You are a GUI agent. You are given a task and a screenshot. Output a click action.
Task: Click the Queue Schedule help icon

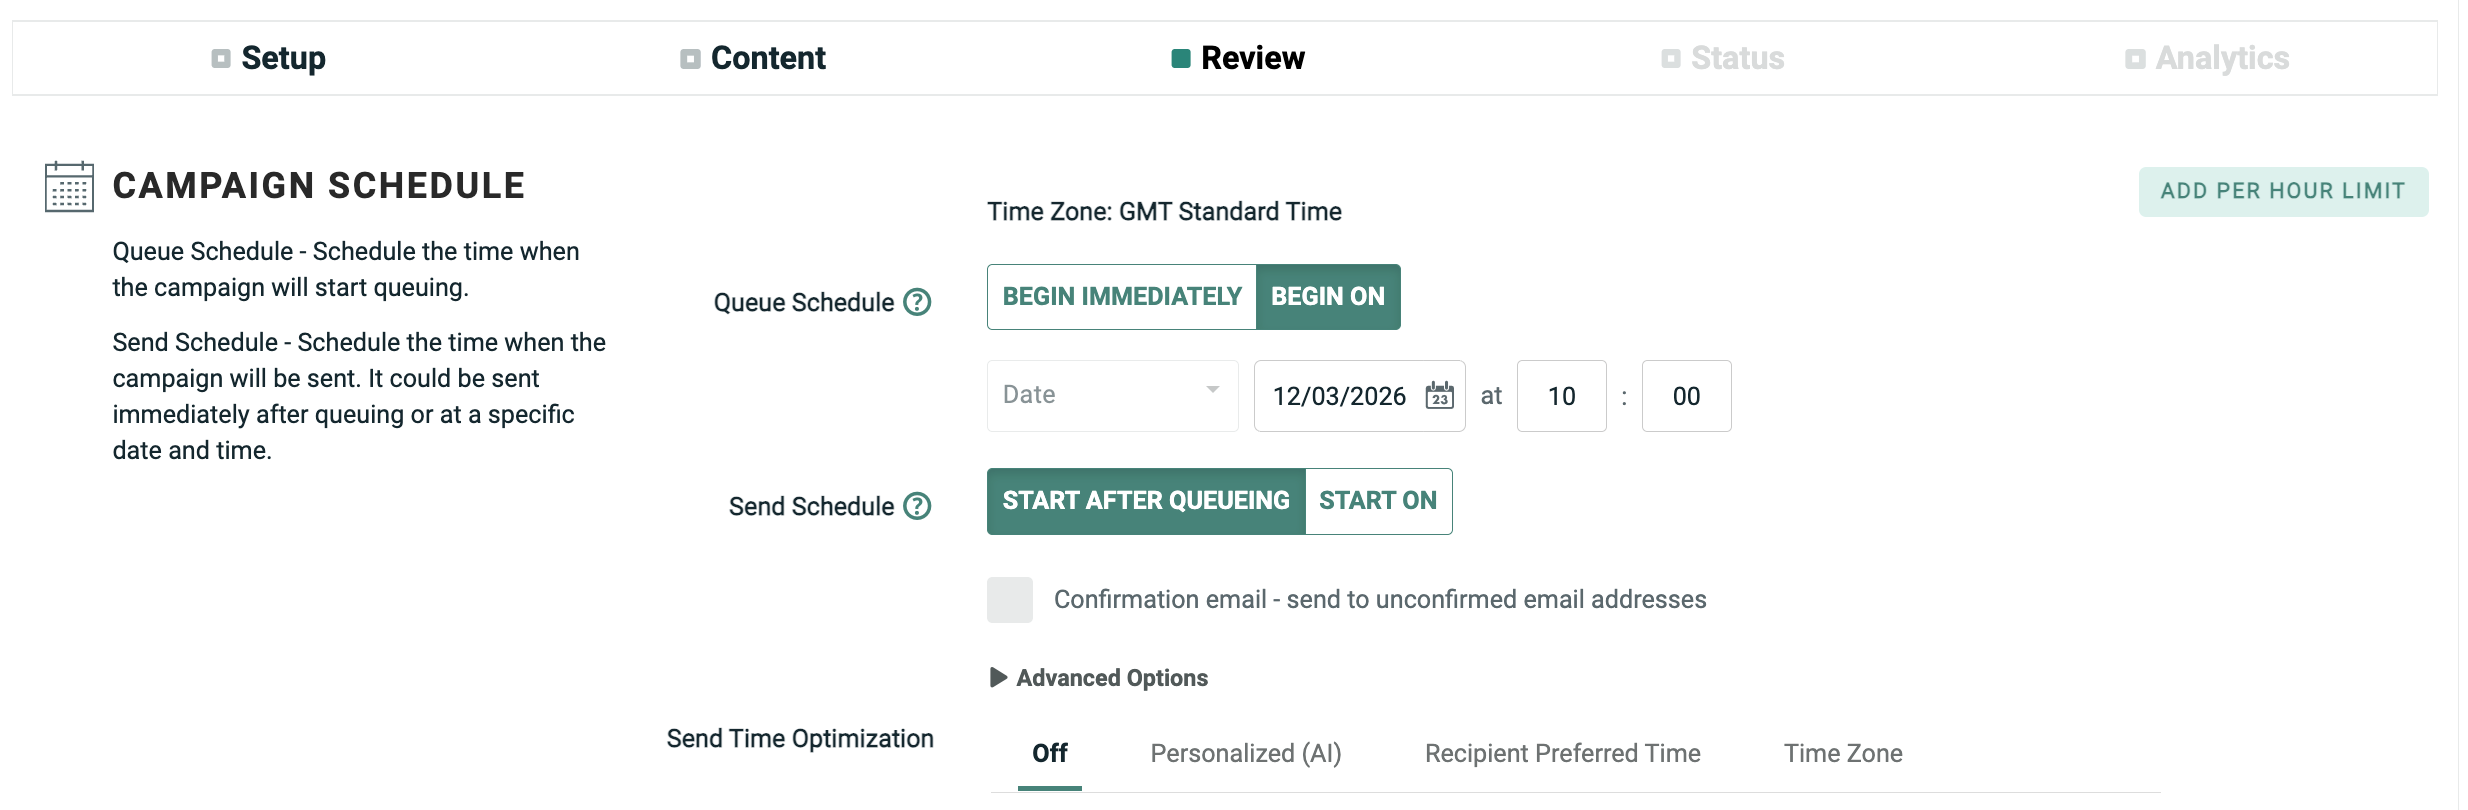click(917, 302)
